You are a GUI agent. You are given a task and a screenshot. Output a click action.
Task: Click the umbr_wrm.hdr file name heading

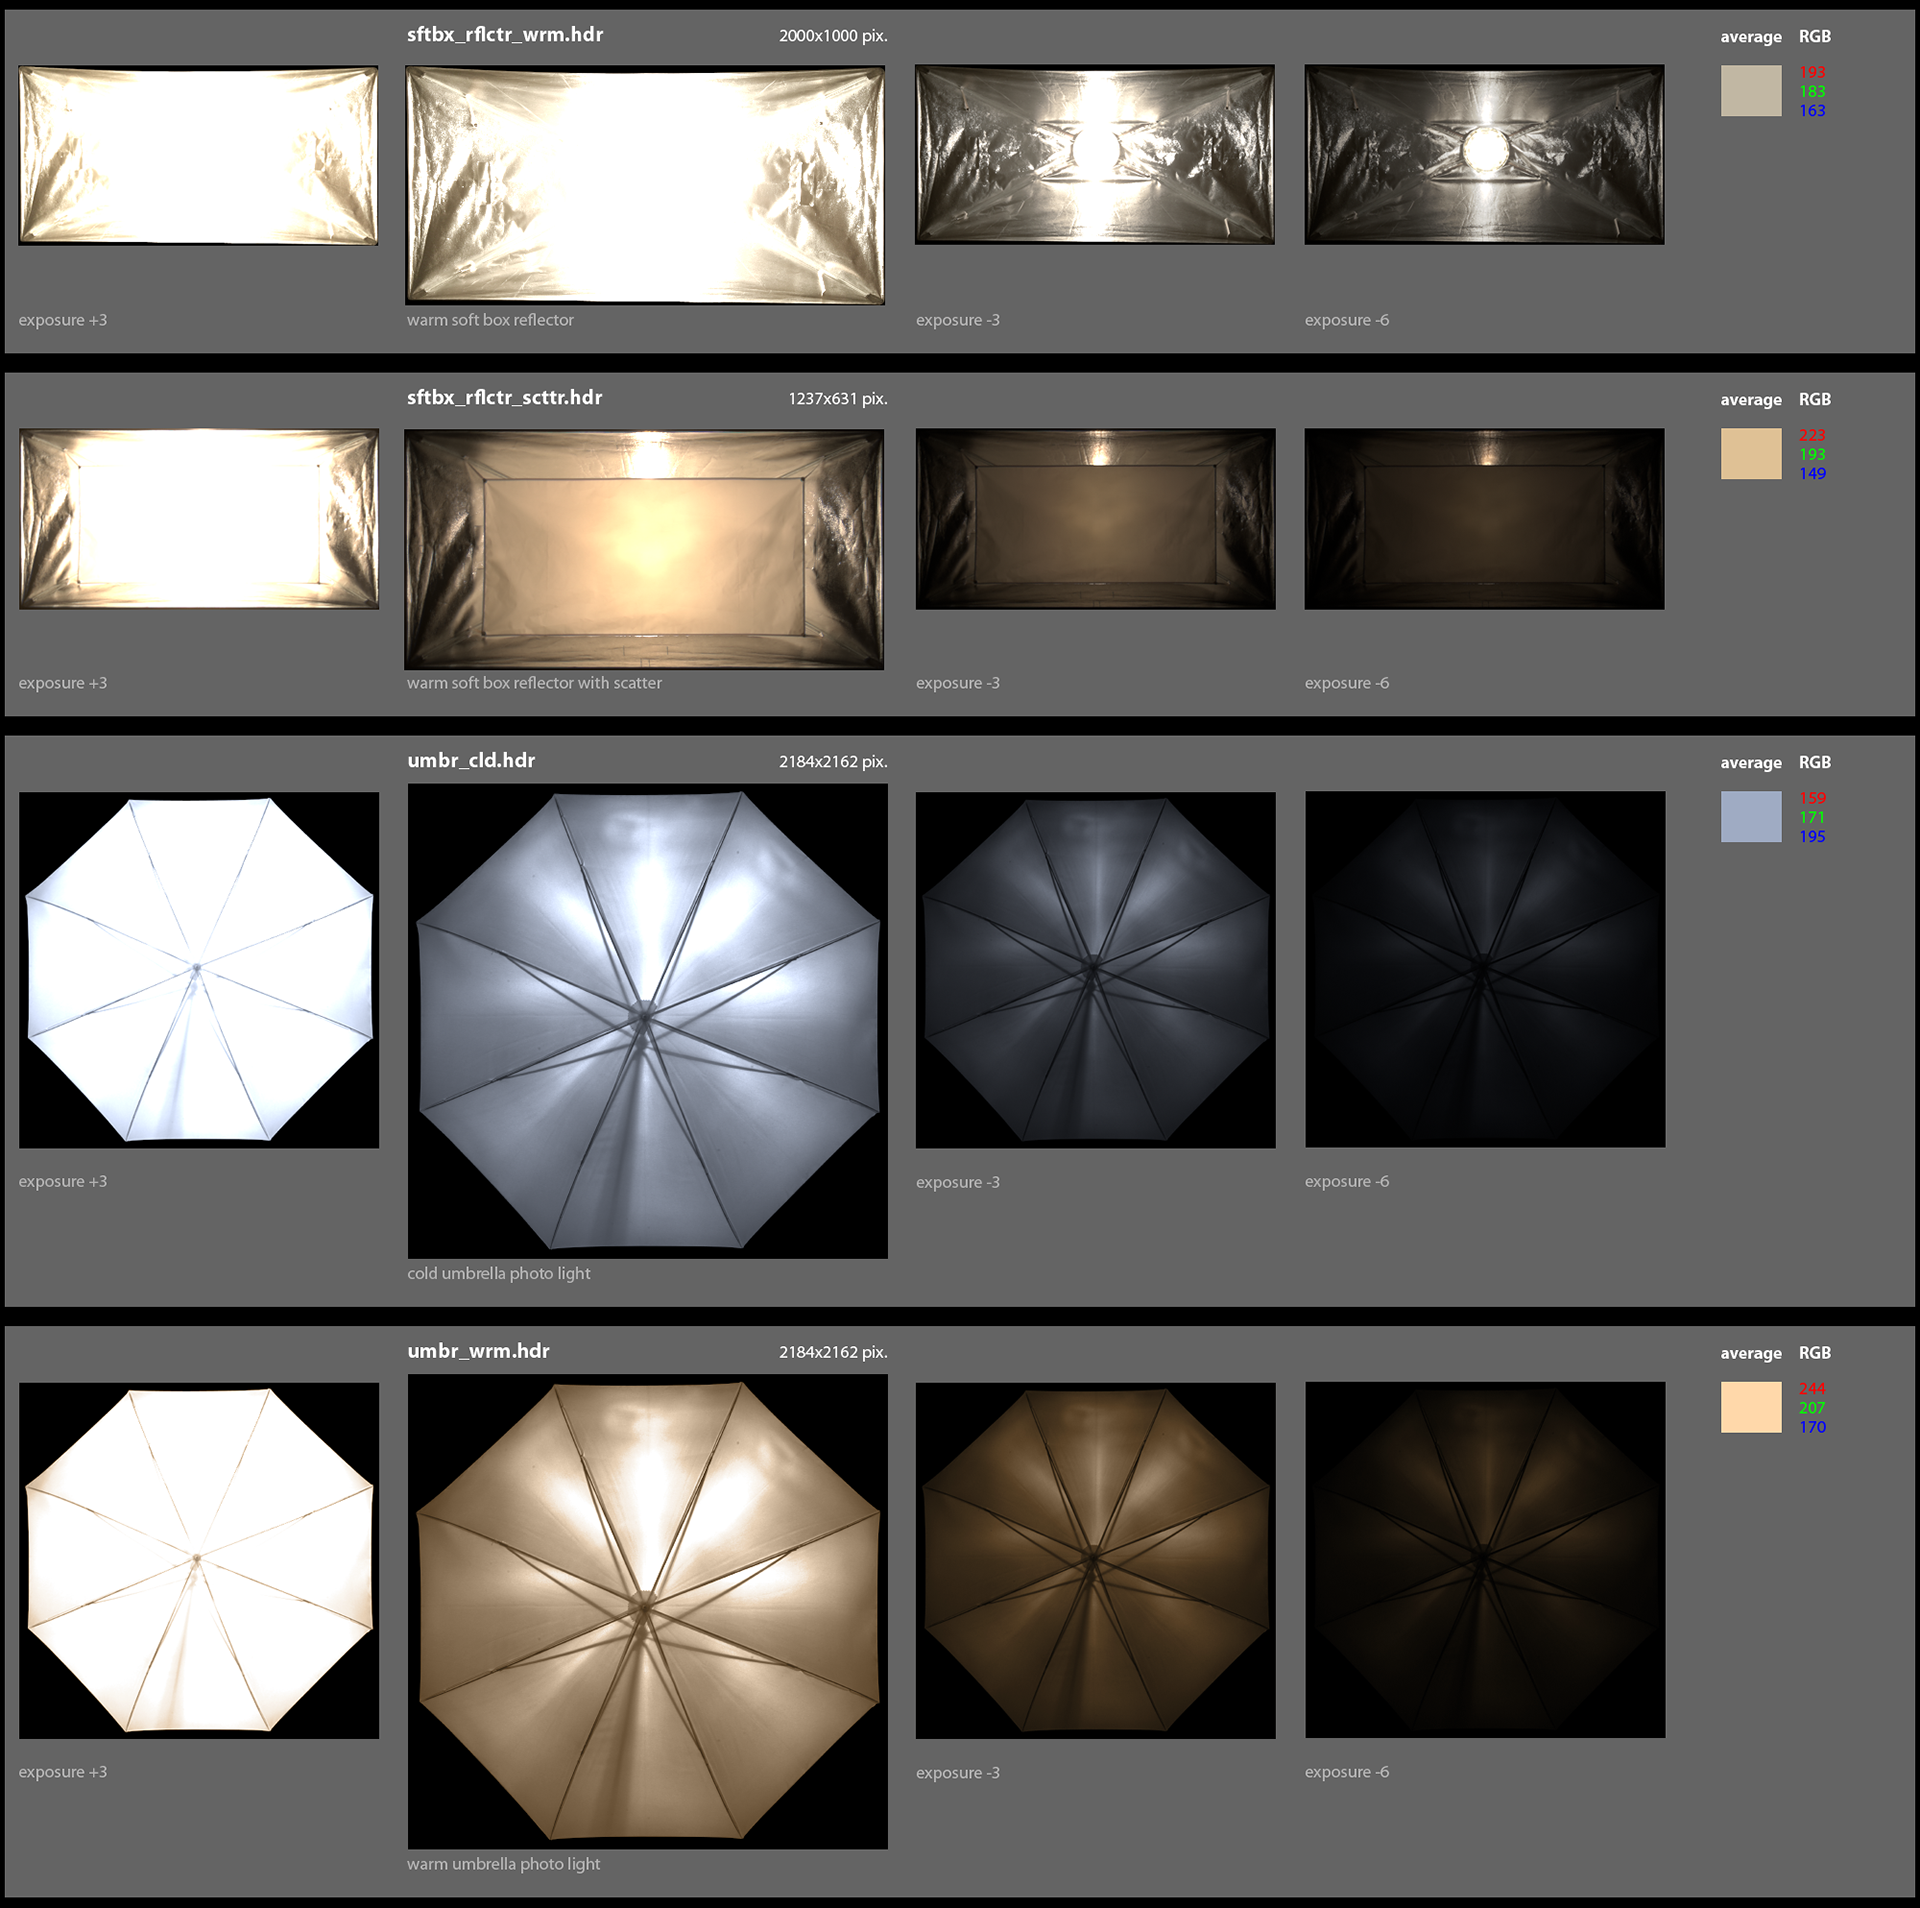click(478, 1351)
